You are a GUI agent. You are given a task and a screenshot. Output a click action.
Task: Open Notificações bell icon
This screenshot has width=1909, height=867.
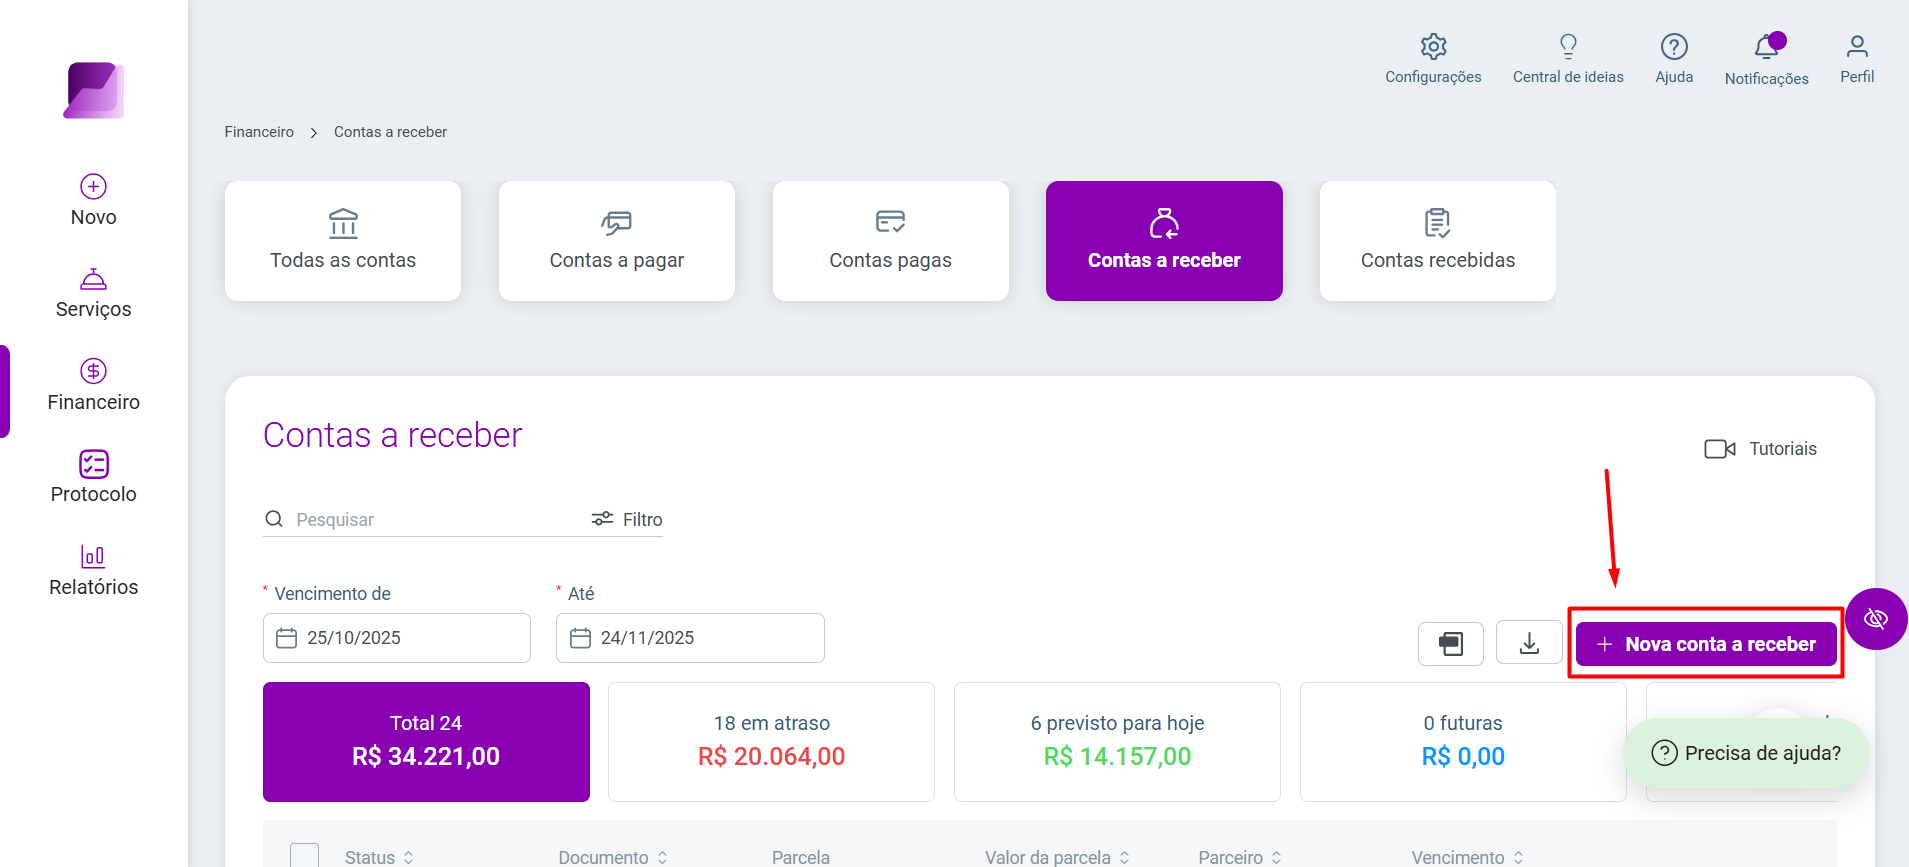point(1766,47)
